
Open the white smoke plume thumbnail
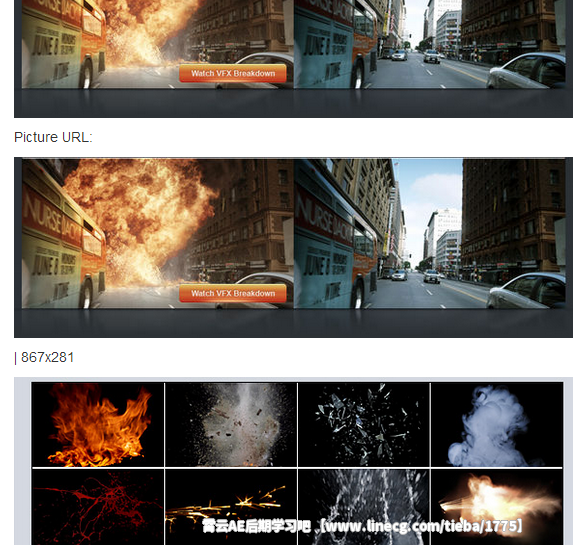[x=497, y=425]
